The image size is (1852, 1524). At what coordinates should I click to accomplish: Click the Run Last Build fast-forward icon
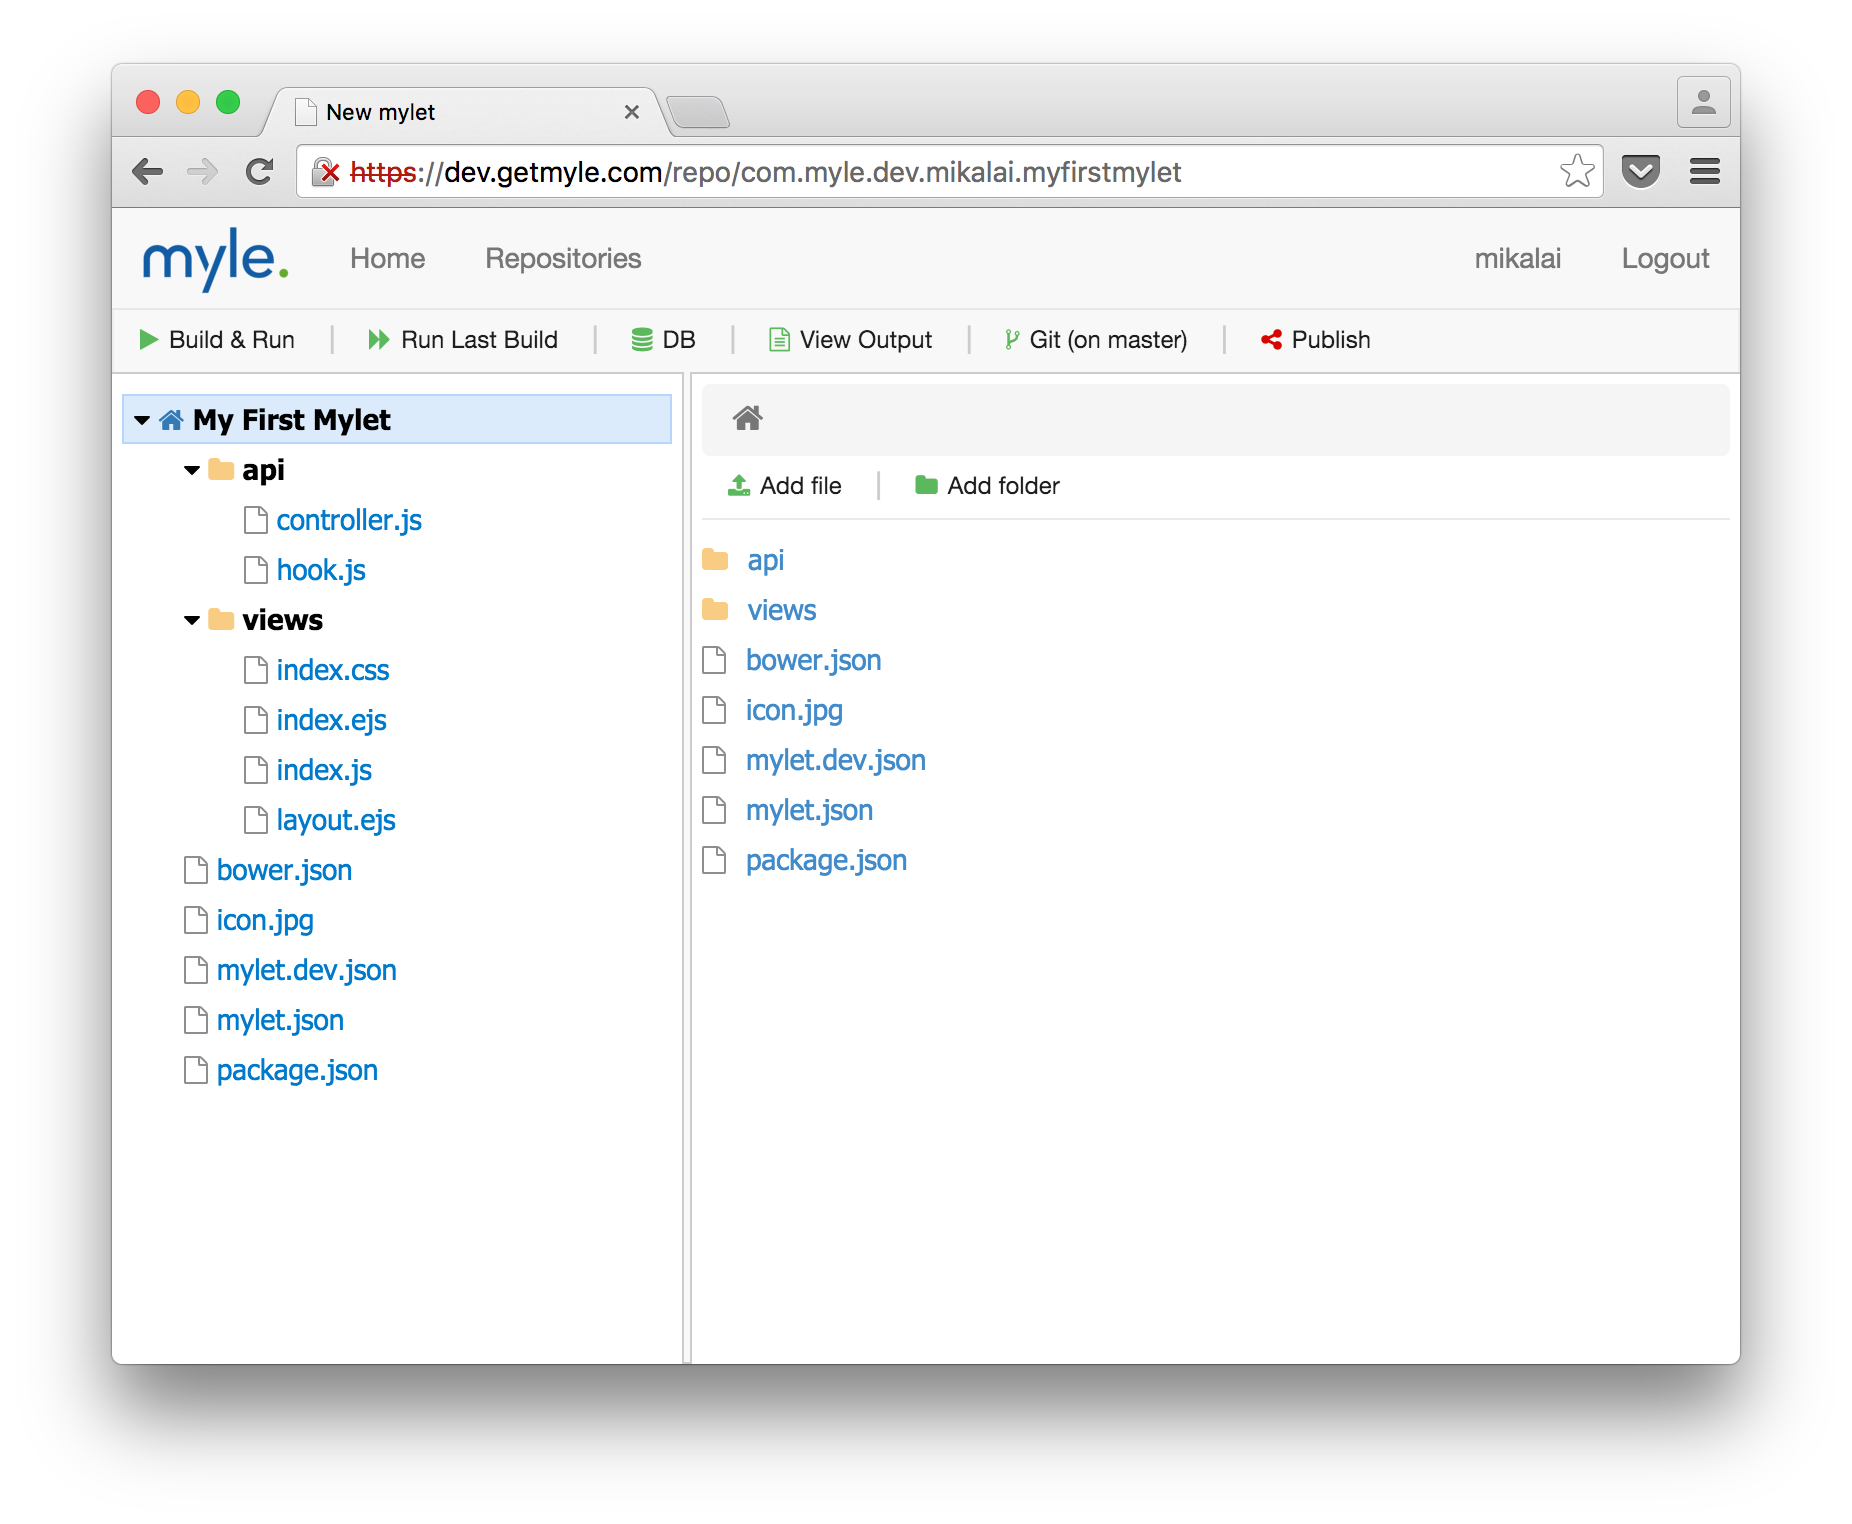[378, 340]
